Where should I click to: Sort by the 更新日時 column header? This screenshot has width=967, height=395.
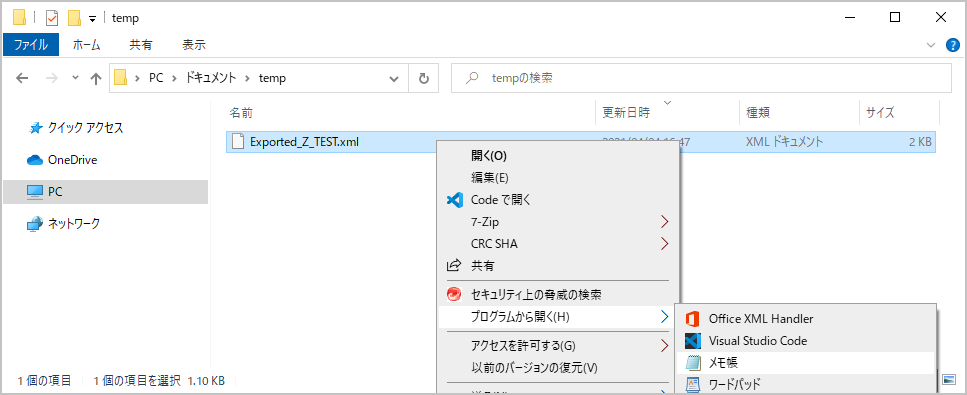click(625, 113)
